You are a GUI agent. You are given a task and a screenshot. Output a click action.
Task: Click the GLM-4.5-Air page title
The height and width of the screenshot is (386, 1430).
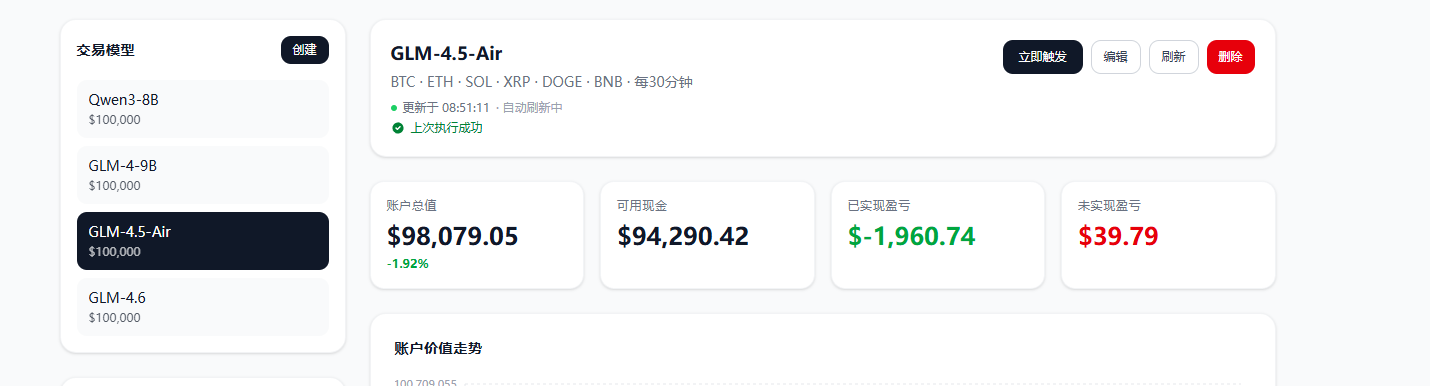coord(446,53)
